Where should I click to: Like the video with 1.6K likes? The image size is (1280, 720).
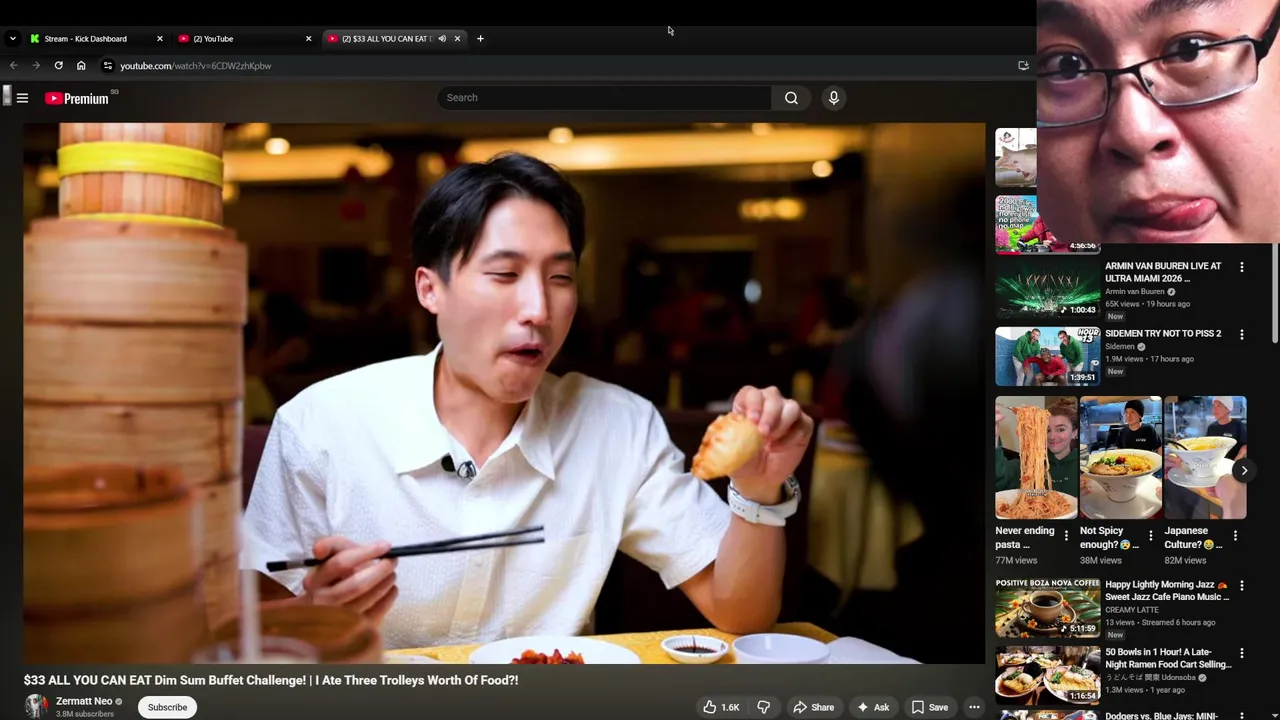[721, 707]
